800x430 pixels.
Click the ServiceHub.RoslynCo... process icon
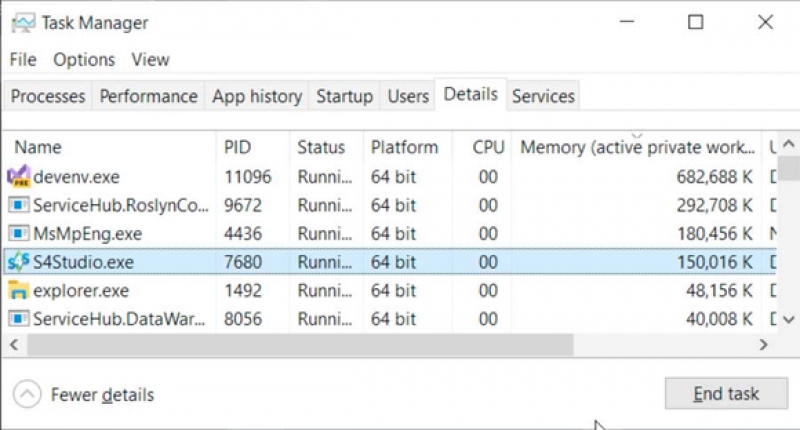(x=19, y=205)
